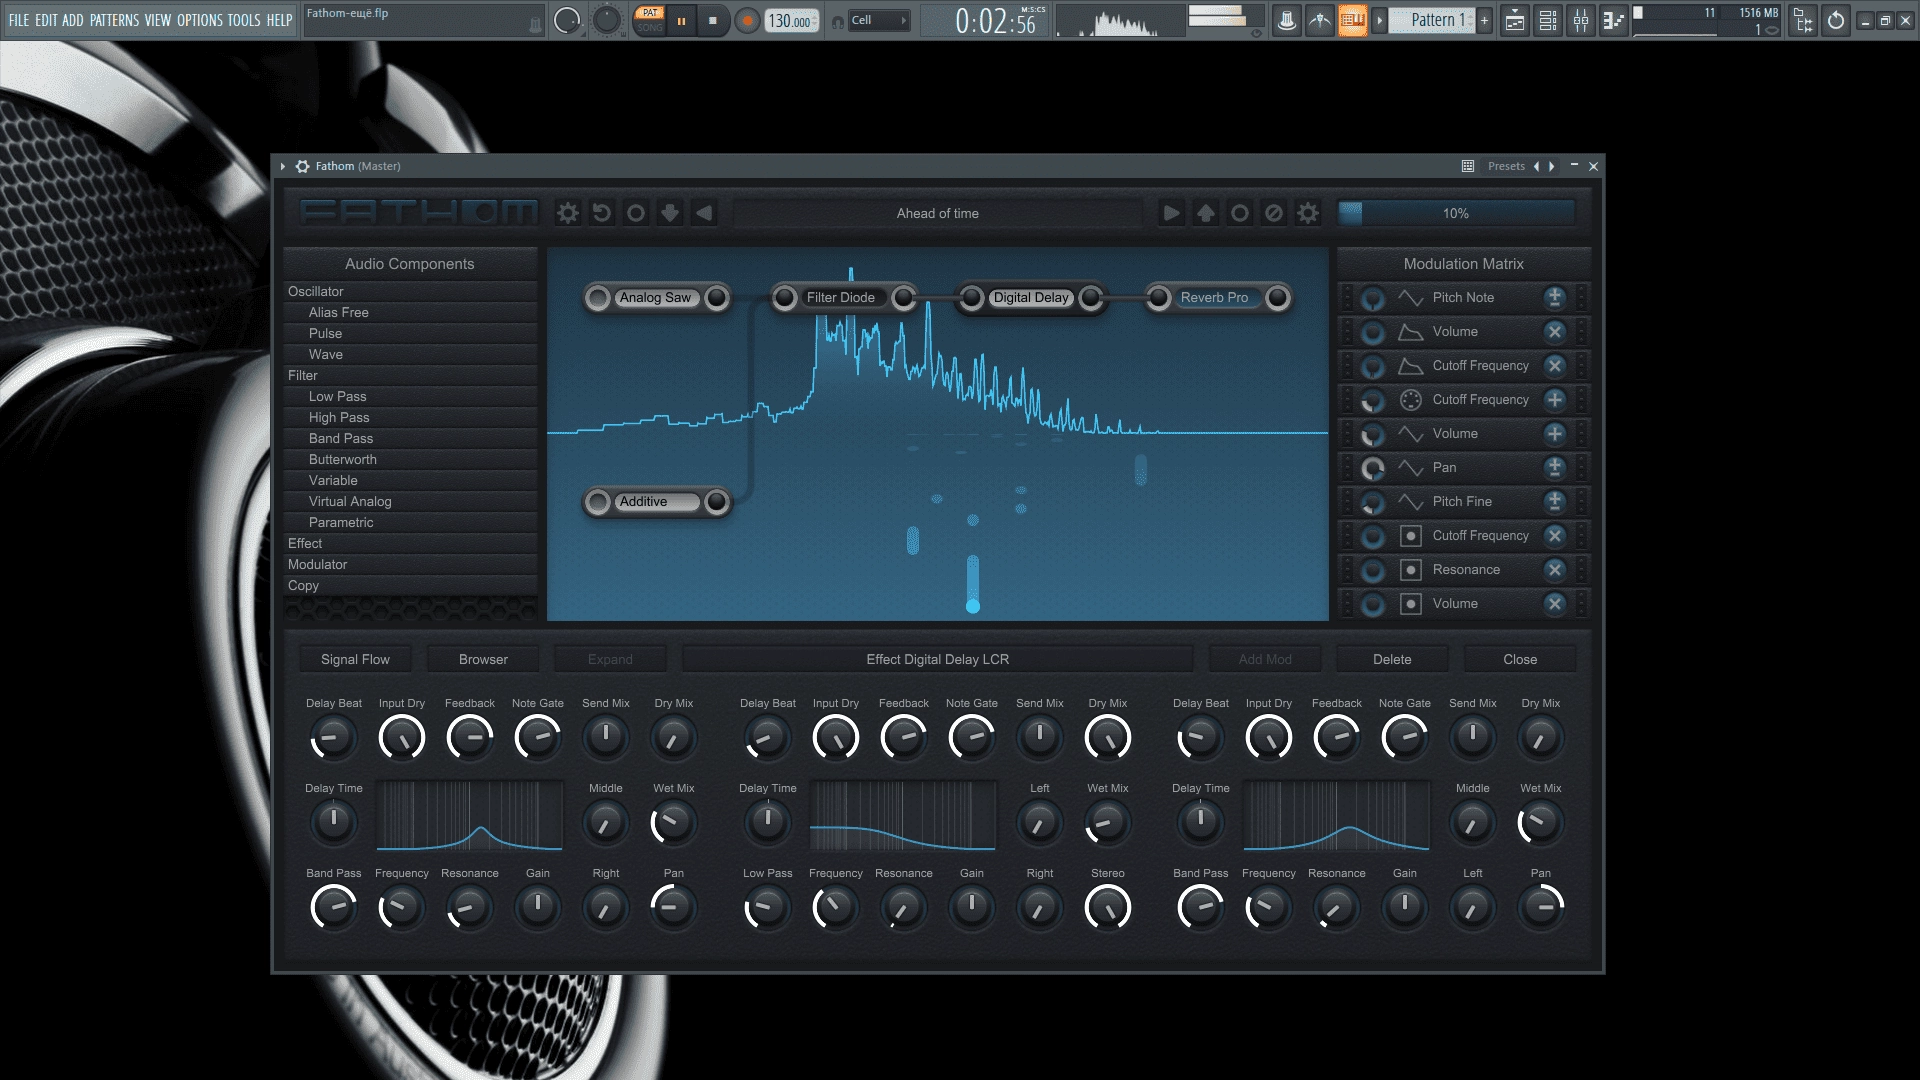
Task: Open the Pattern 1 selector dropdown
Action: coord(1432,20)
